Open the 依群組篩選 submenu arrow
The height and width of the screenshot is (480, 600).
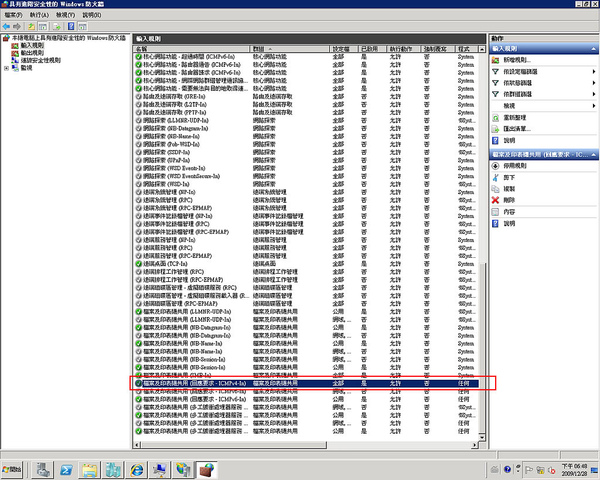point(594,94)
